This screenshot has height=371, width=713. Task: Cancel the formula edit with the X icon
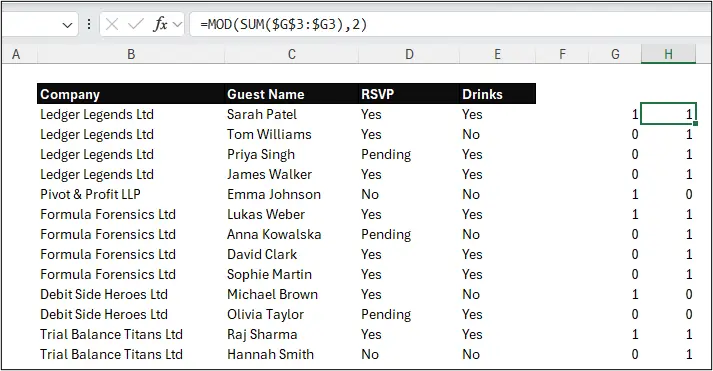(x=112, y=24)
